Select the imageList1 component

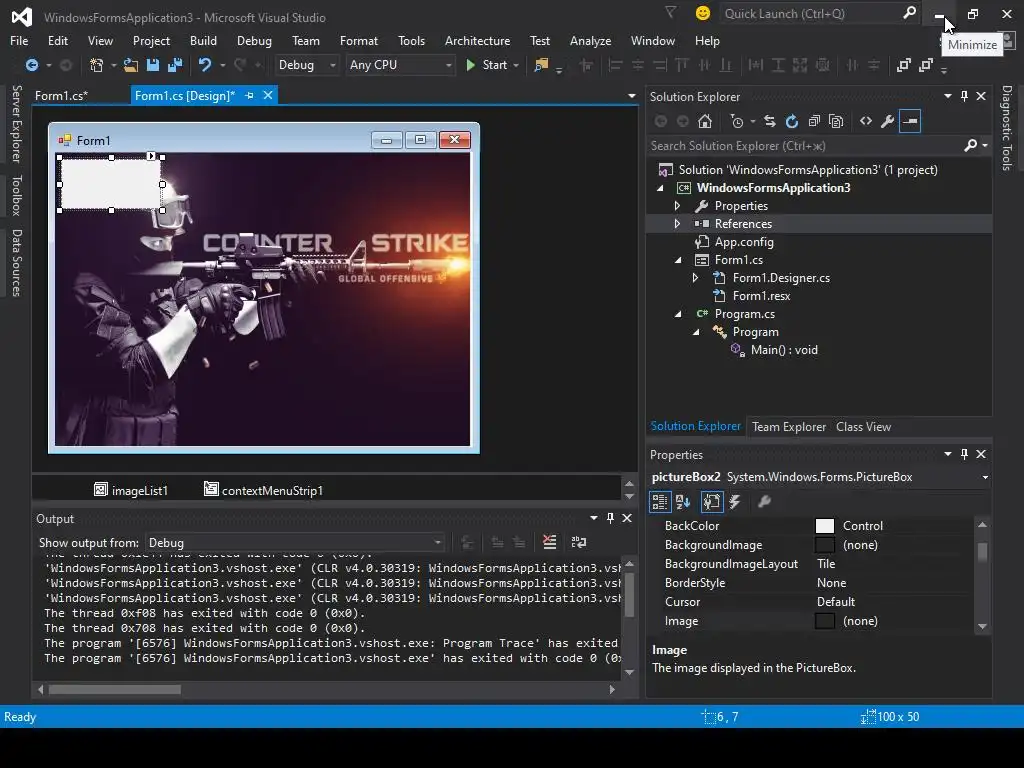pos(131,490)
